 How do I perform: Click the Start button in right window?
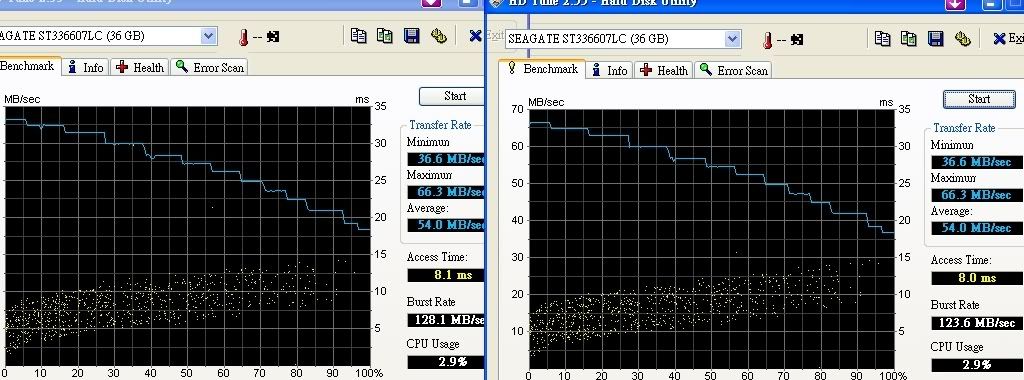[979, 99]
